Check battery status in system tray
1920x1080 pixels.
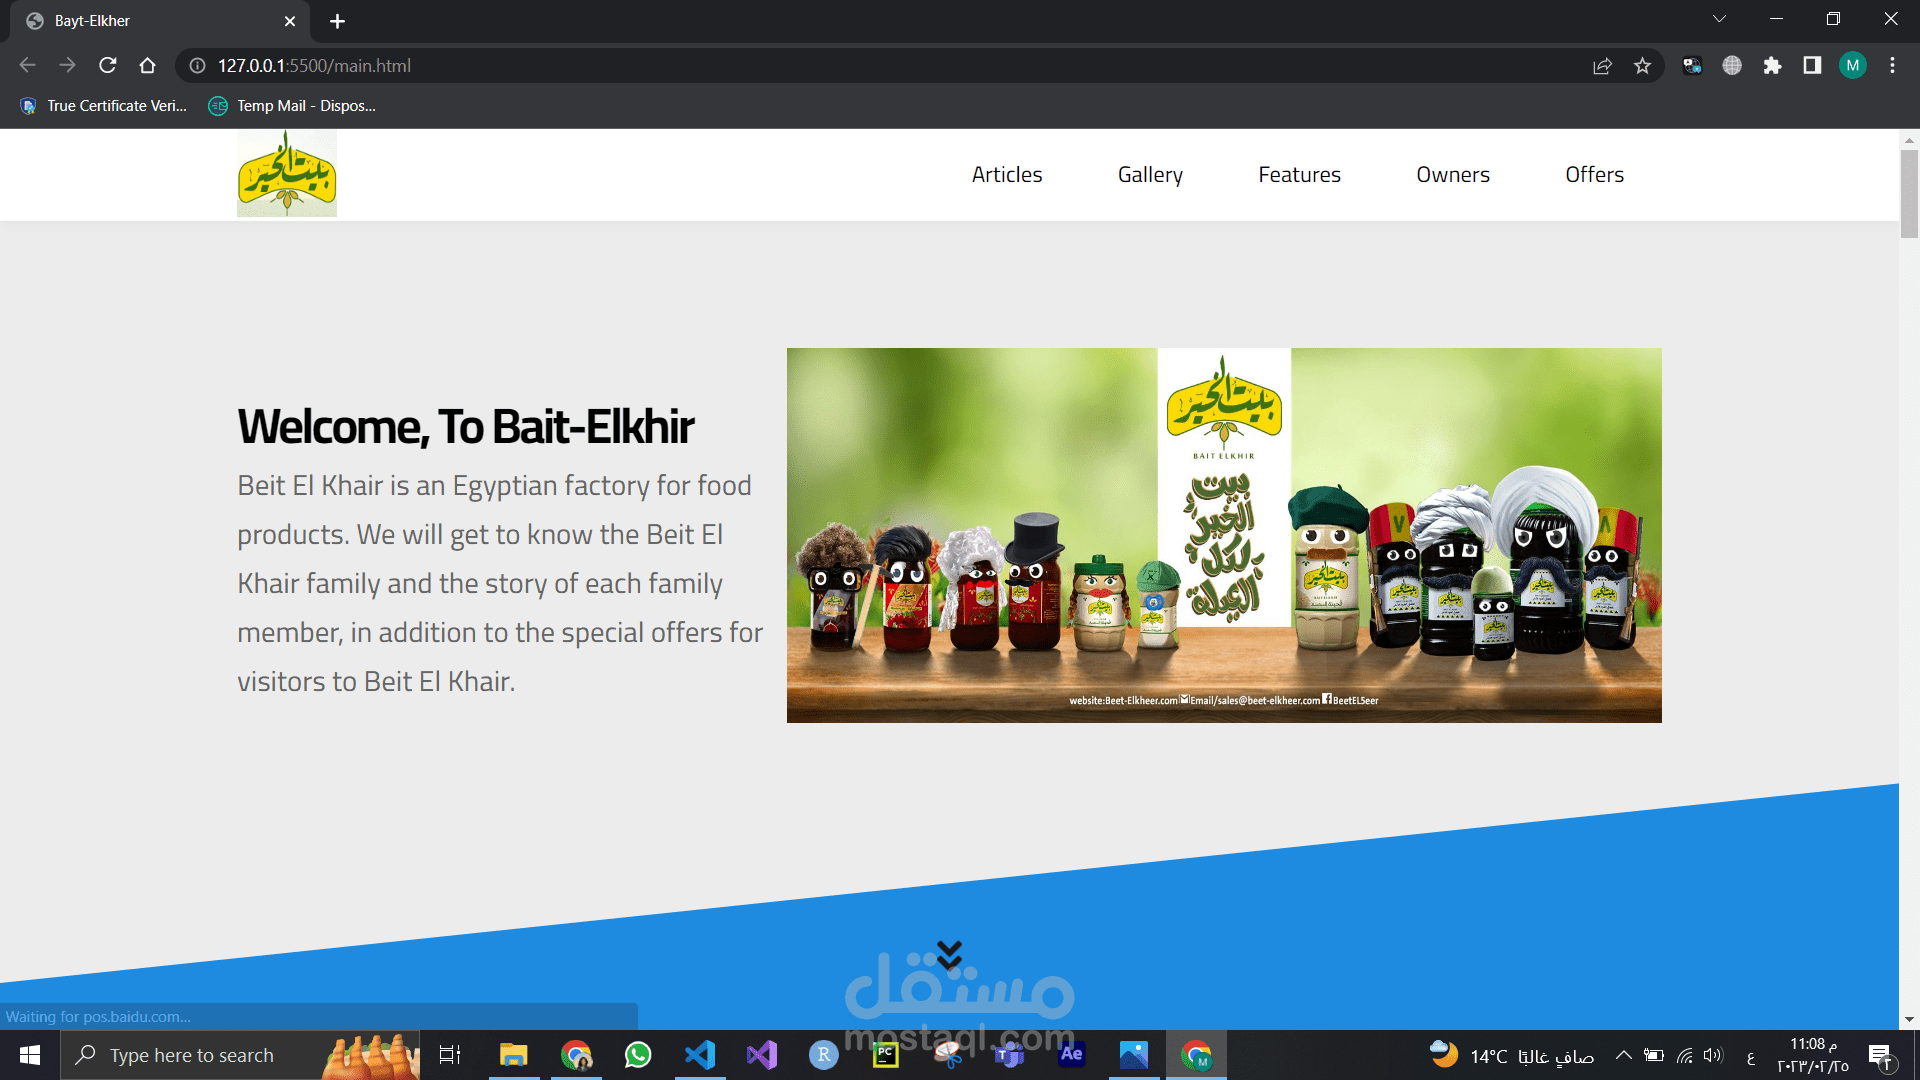(x=1654, y=1055)
